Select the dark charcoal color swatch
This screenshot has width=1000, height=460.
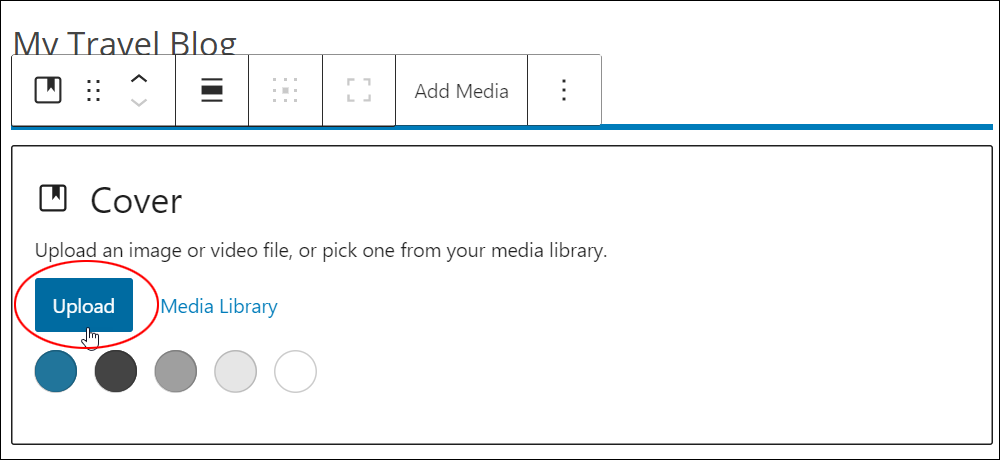click(116, 371)
